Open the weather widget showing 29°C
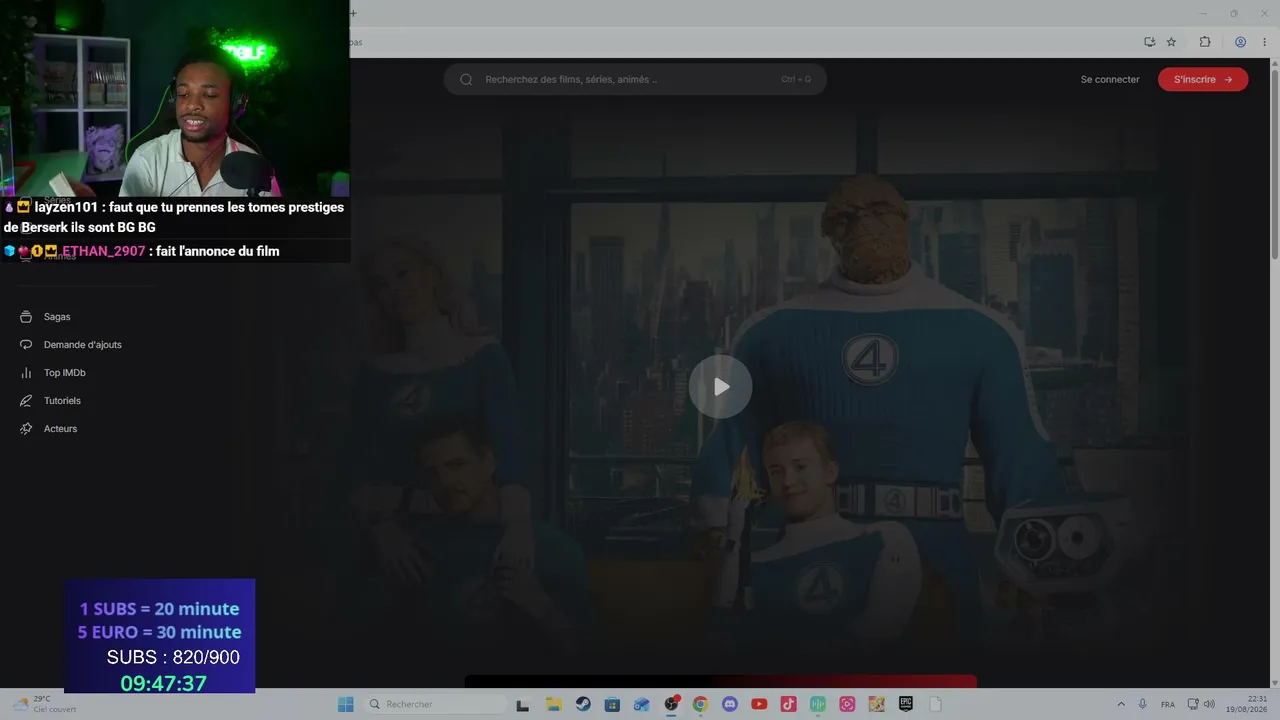 45,704
